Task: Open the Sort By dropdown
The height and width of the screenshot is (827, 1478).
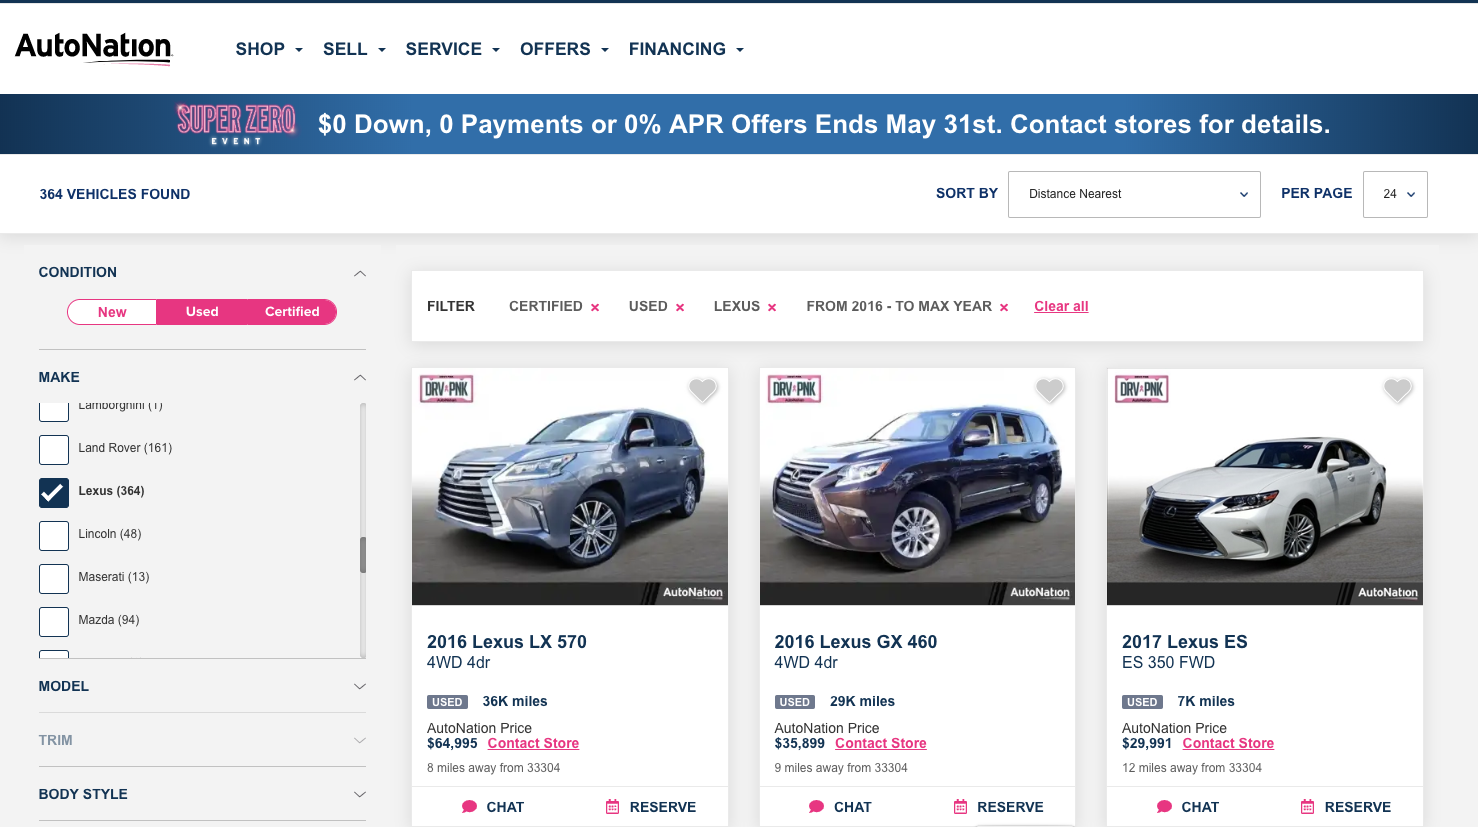Action: [x=1134, y=194]
